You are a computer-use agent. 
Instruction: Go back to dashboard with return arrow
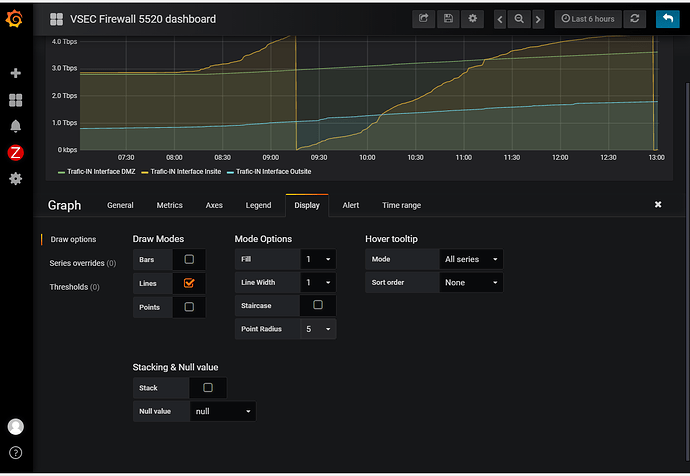pos(668,19)
